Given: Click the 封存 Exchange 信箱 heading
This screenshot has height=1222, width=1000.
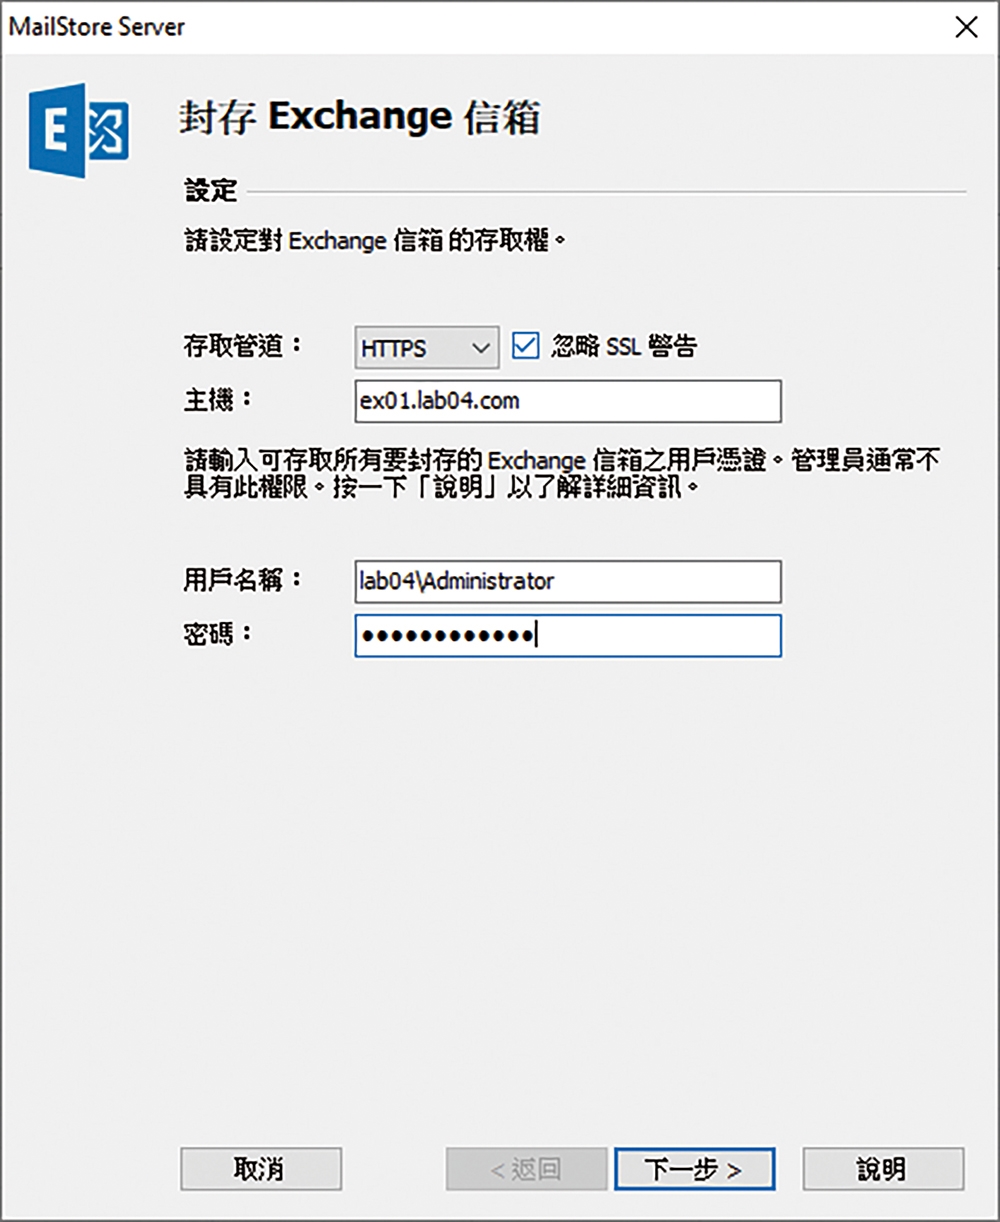Looking at the screenshot, I should [360, 117].
